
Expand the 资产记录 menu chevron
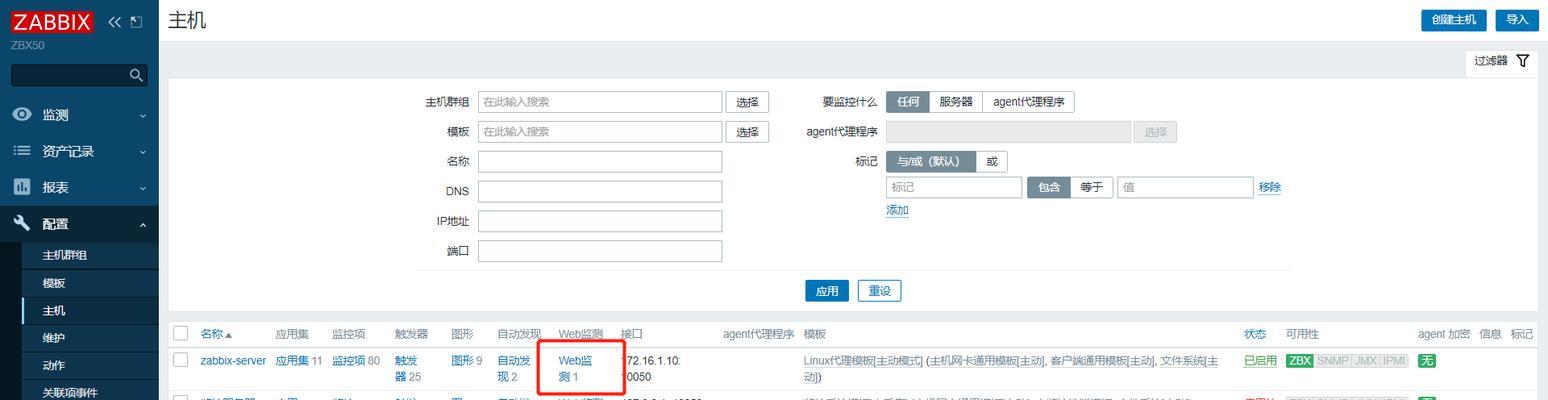pyautogui.click(x=143, y=152)
